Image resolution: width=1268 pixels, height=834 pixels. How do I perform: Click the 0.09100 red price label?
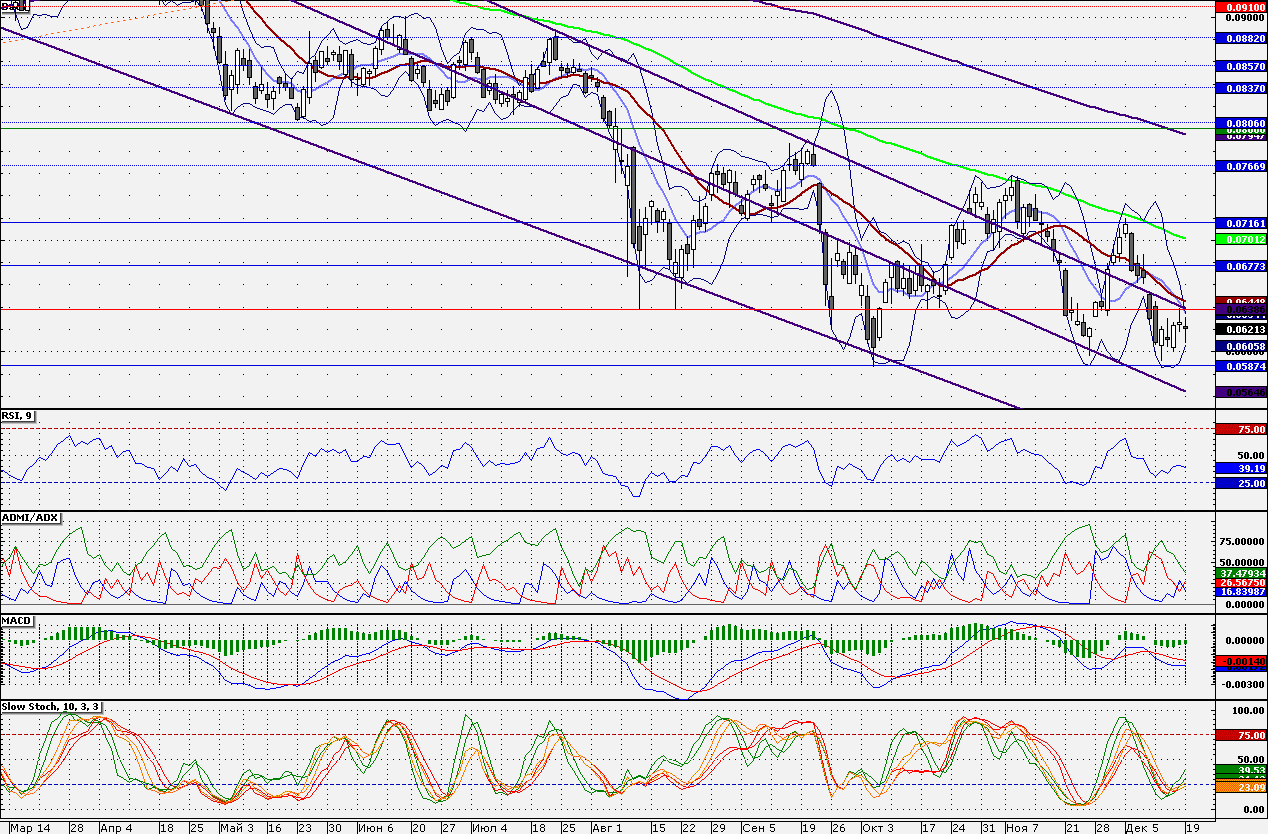(x=1240, y=6)
